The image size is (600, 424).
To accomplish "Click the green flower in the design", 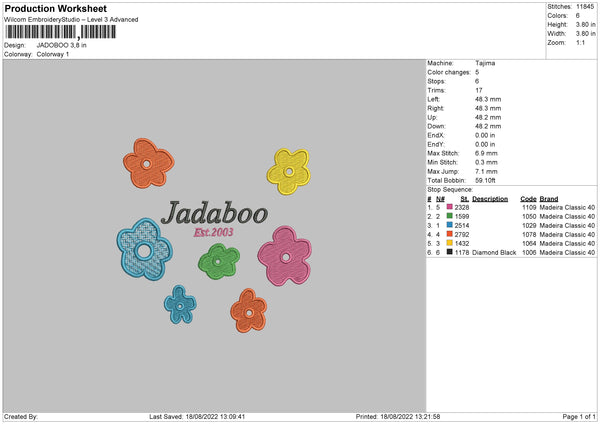I will (219, 261).
